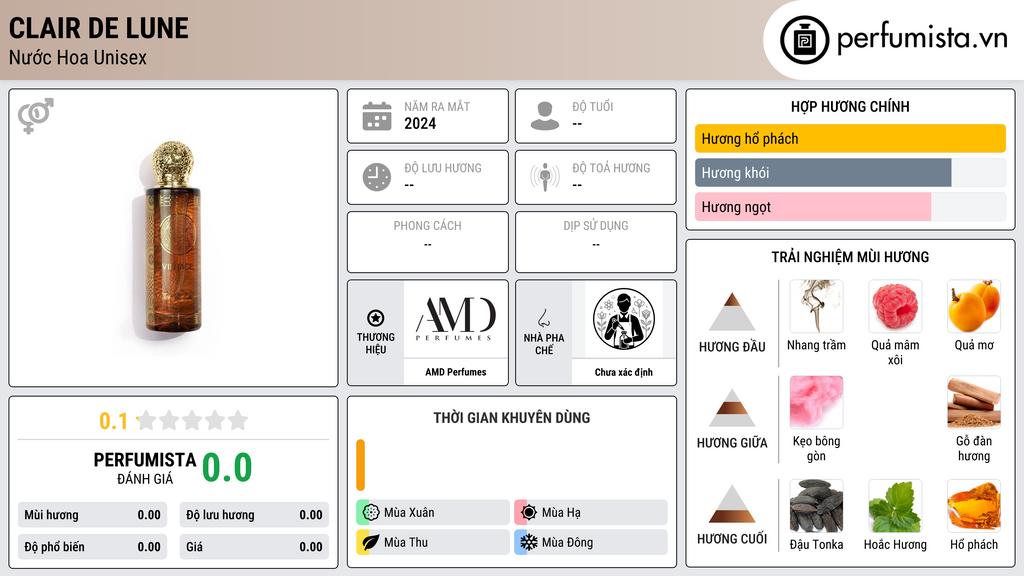Select the Mùa Thu season button
The height and width of the screenshot is (576, 1024).
[433, 543]
